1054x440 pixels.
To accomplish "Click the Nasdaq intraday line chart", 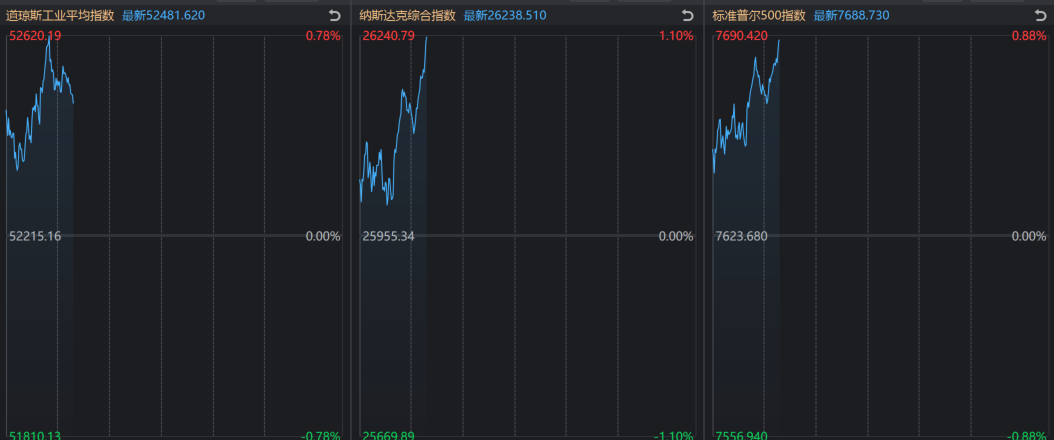I will pos(527,236).
